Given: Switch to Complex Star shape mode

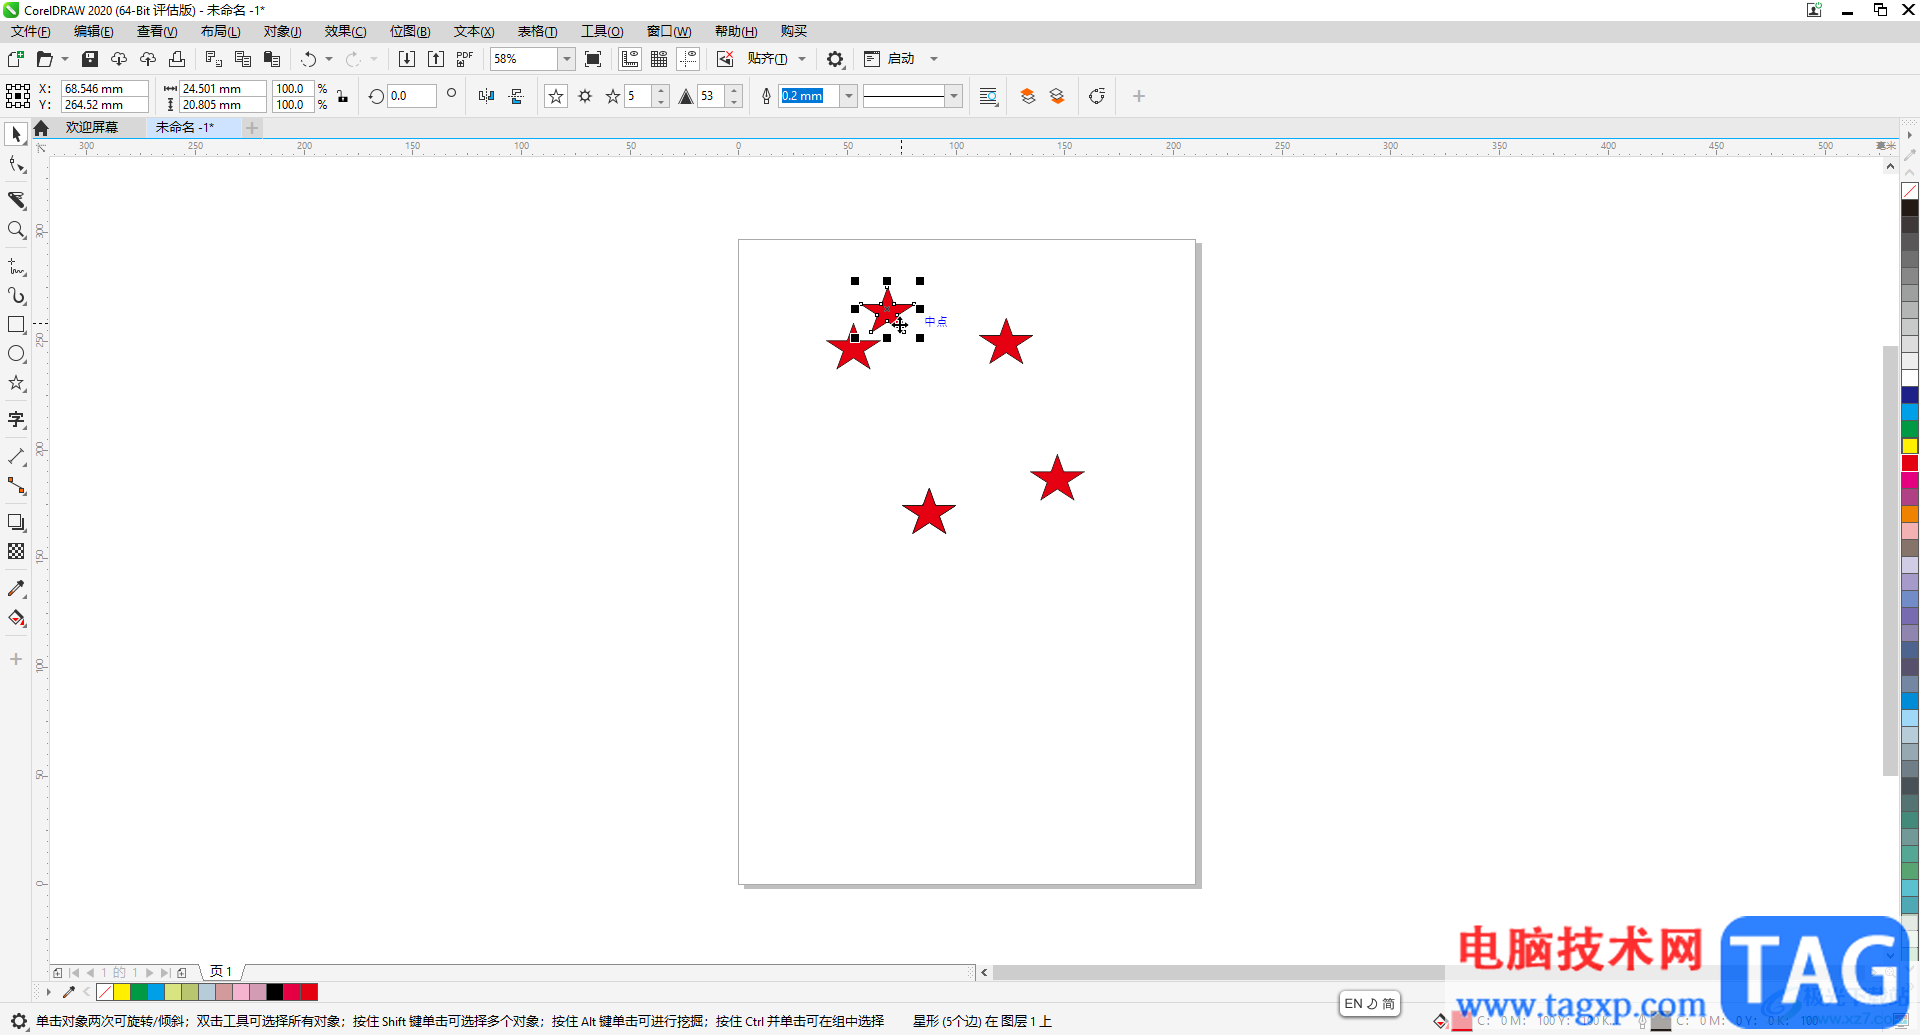Looking at the screenshot, I should [585, 96].
